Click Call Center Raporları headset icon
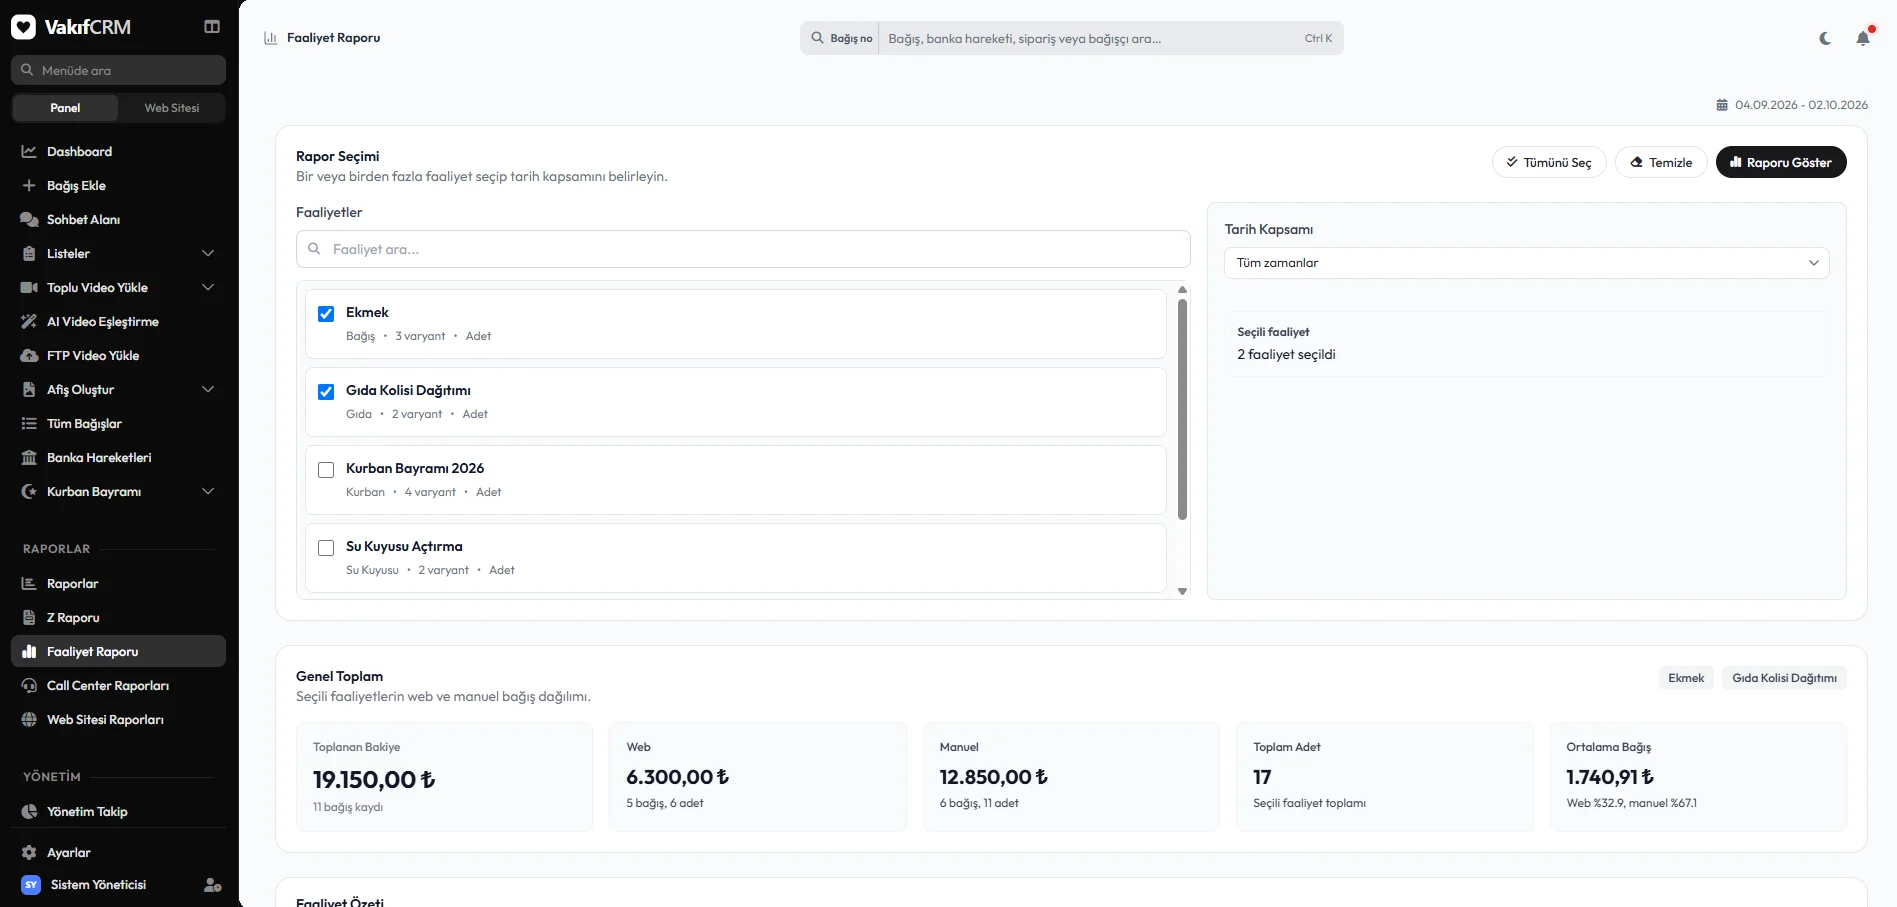The width and height of the screenshot is (1897, 907). click(29, 686)
